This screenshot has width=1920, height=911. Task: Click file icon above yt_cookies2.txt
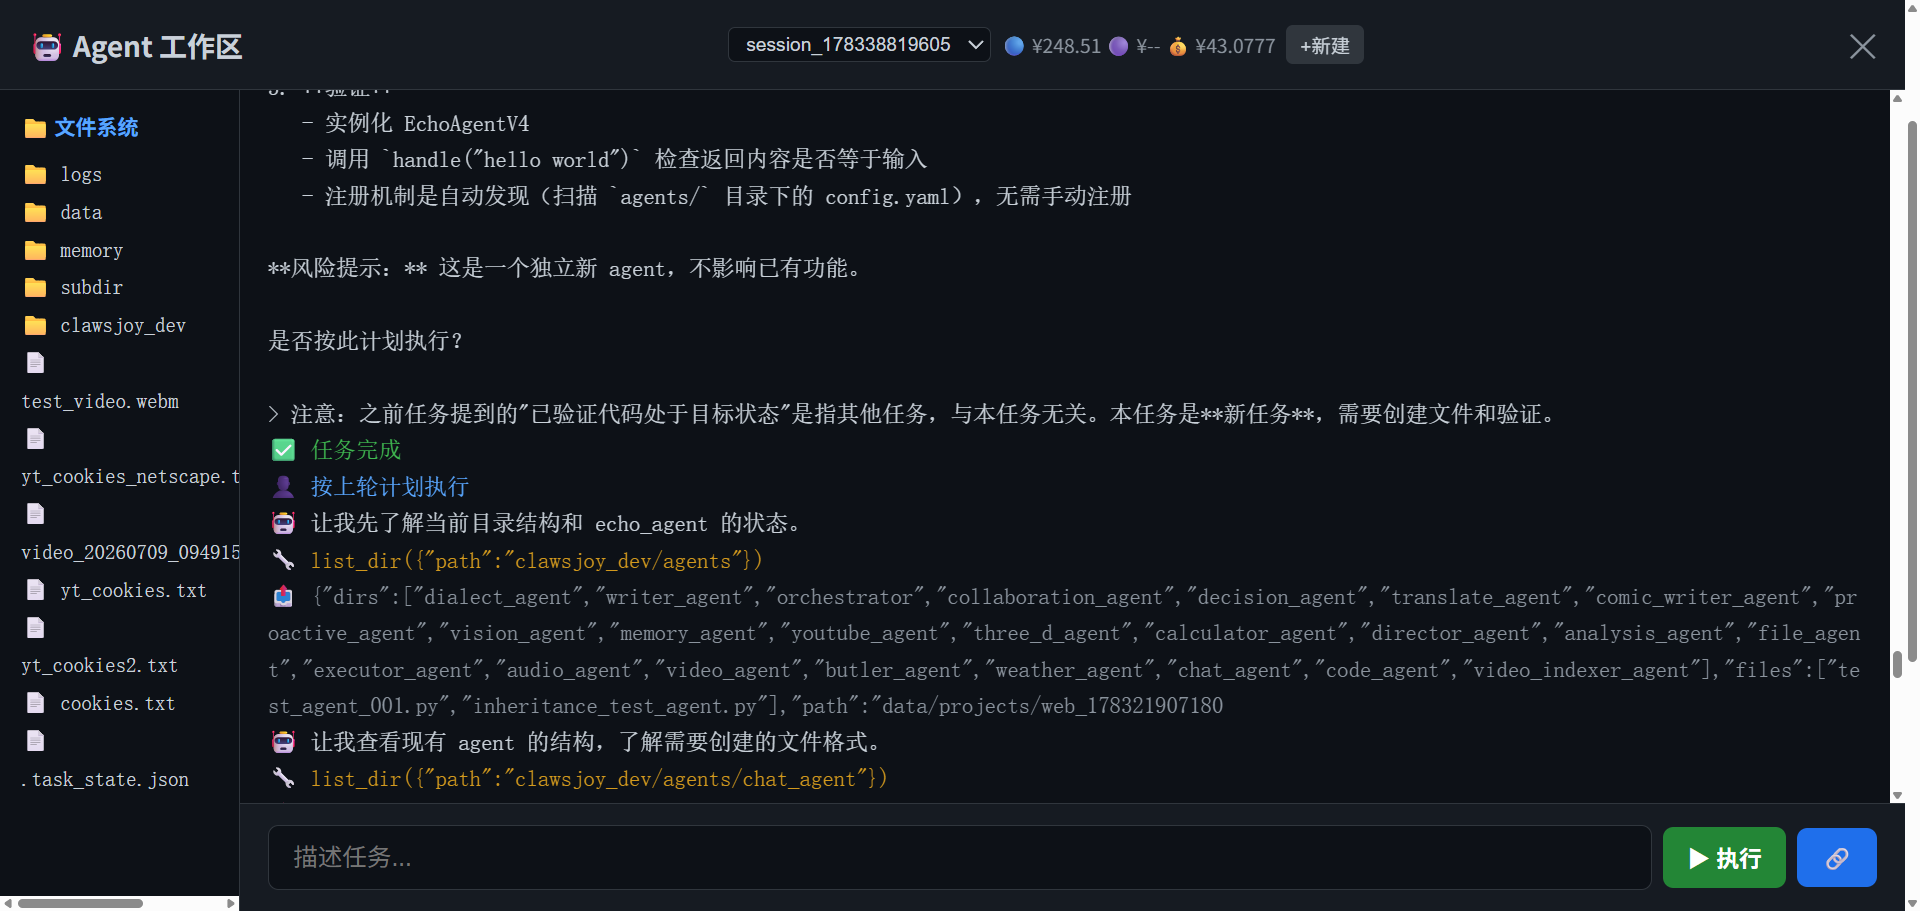[x=36, y=628]
